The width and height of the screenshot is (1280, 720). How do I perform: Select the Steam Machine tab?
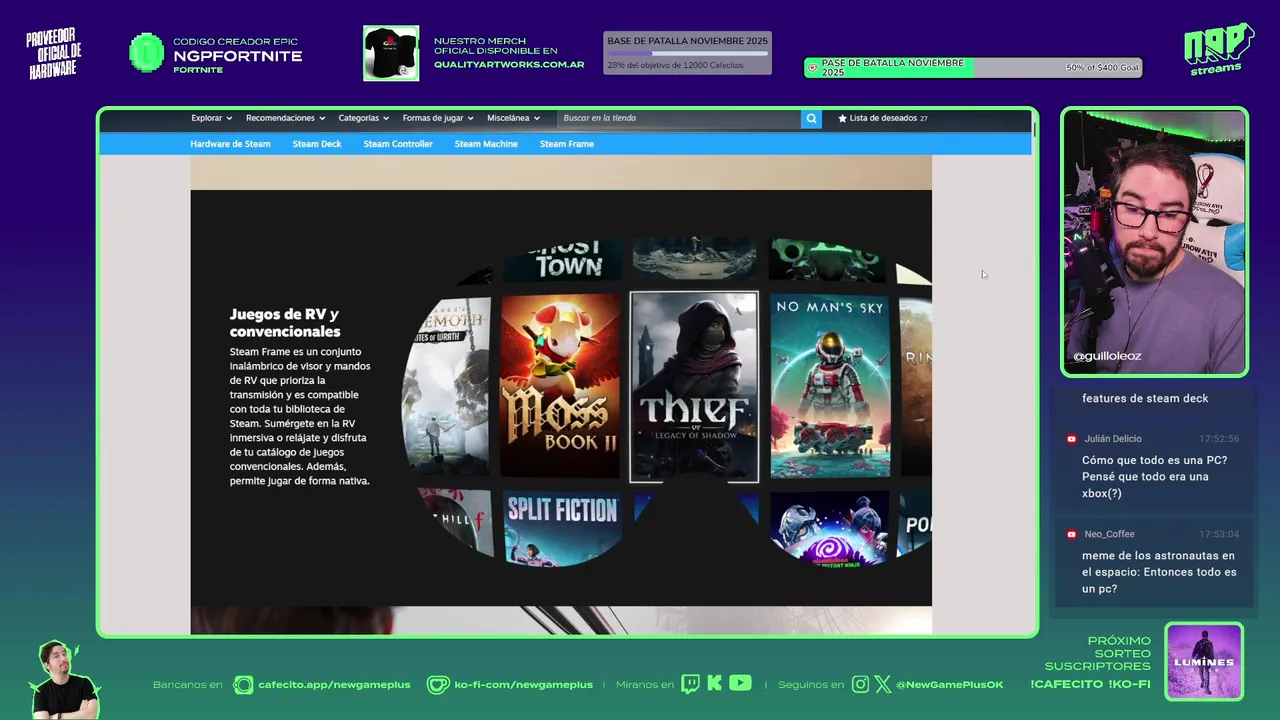click(x=486, y=144)
